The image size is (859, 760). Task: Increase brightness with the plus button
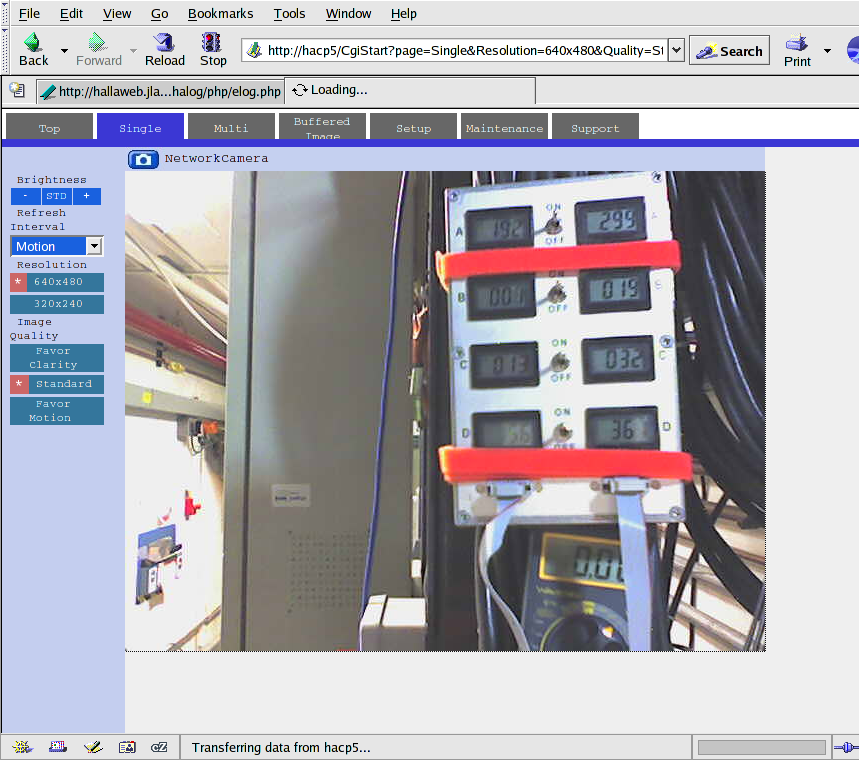tap(87, 196)
